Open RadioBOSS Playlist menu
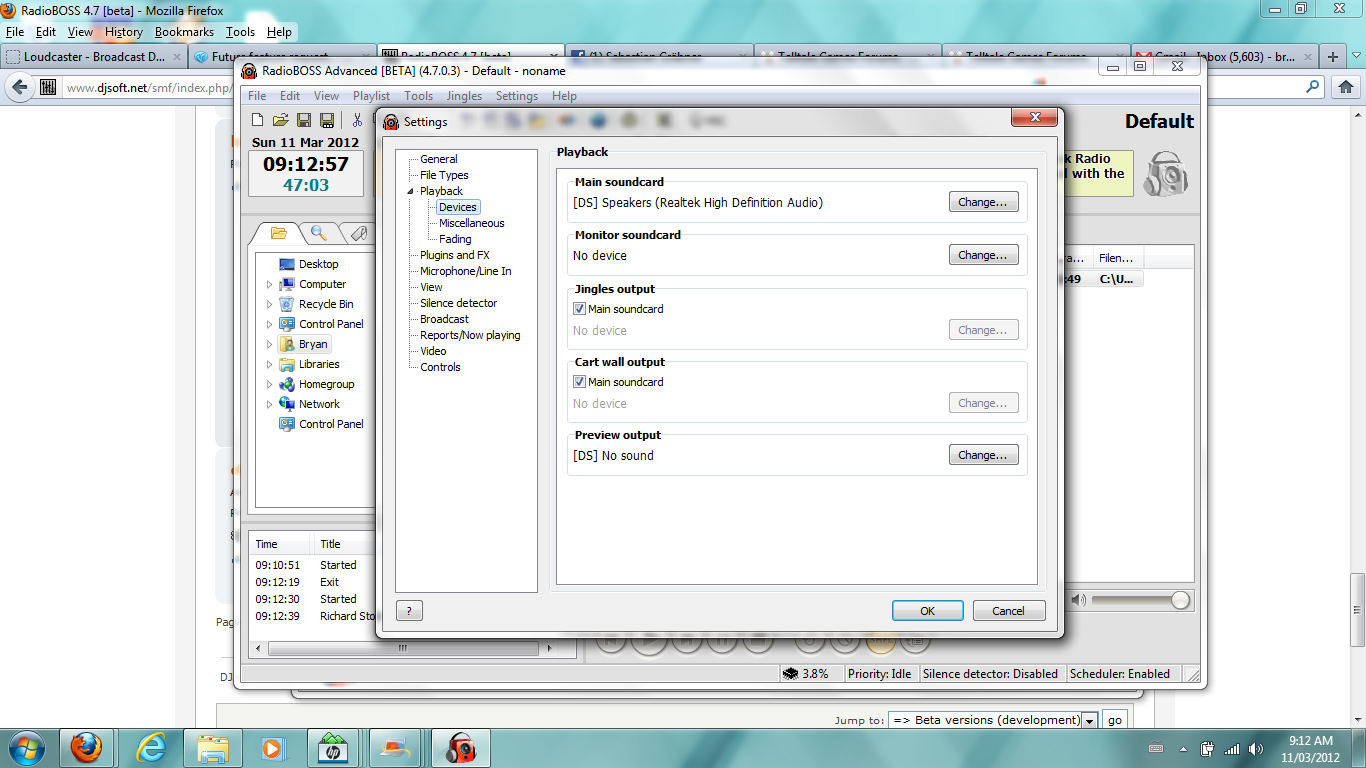This screenshot has height=768, width=1366. [371, 96]
